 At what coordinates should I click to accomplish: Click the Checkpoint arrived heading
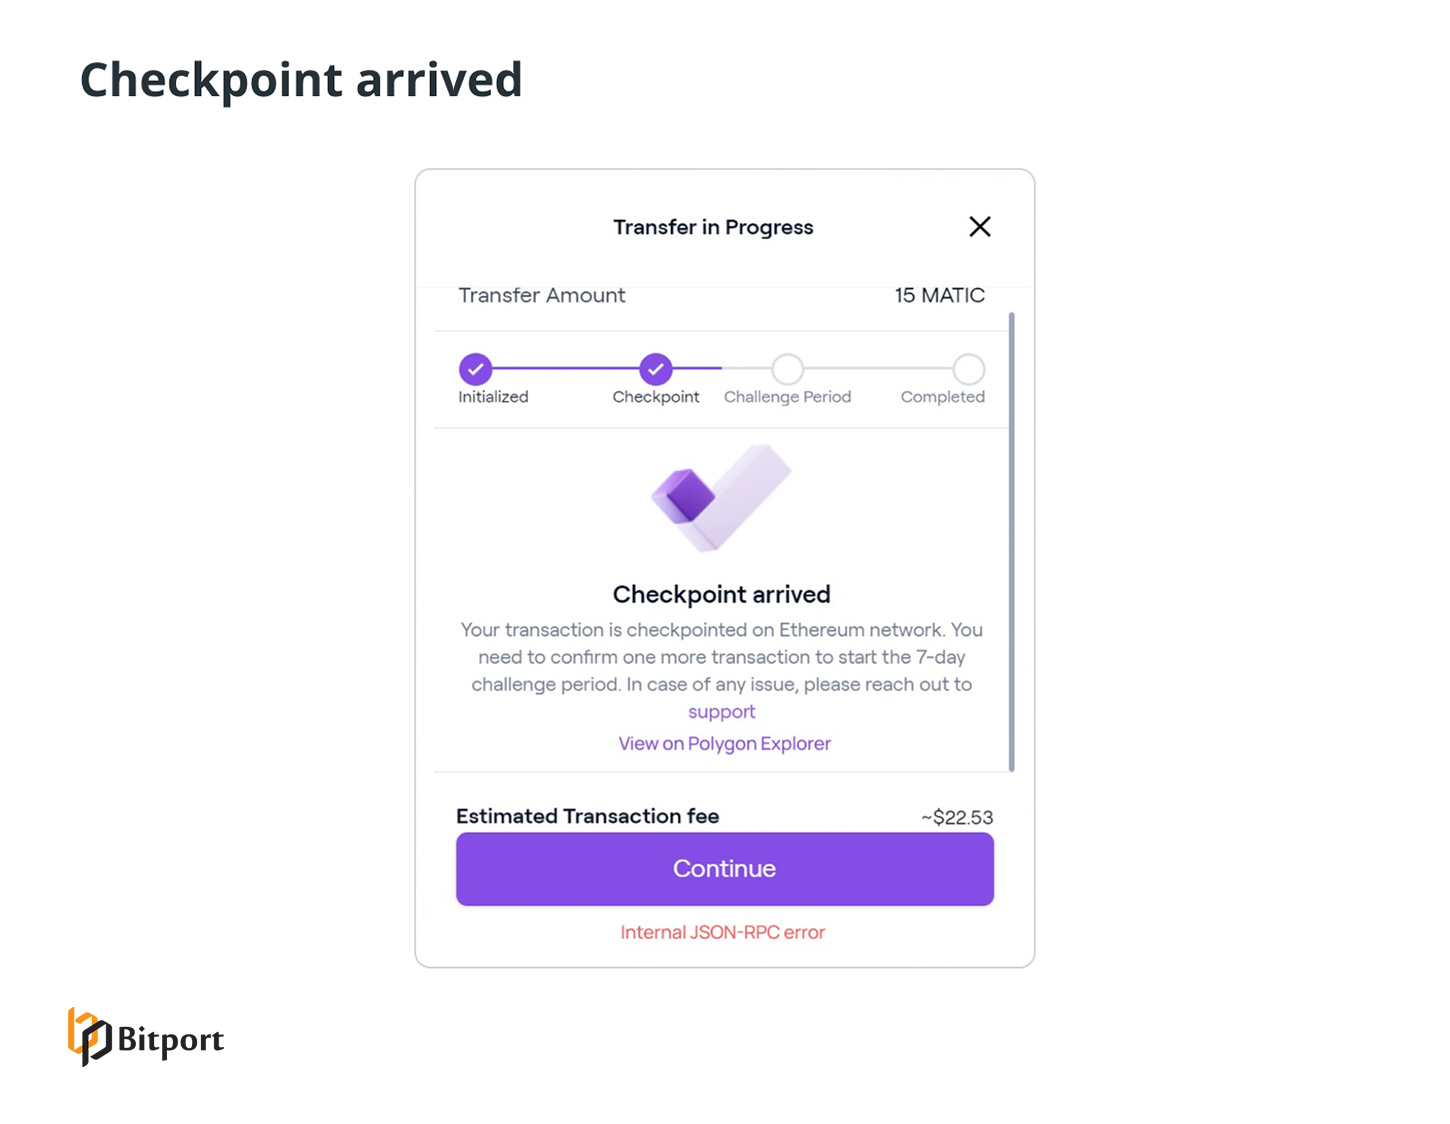(x=721, y=593)
